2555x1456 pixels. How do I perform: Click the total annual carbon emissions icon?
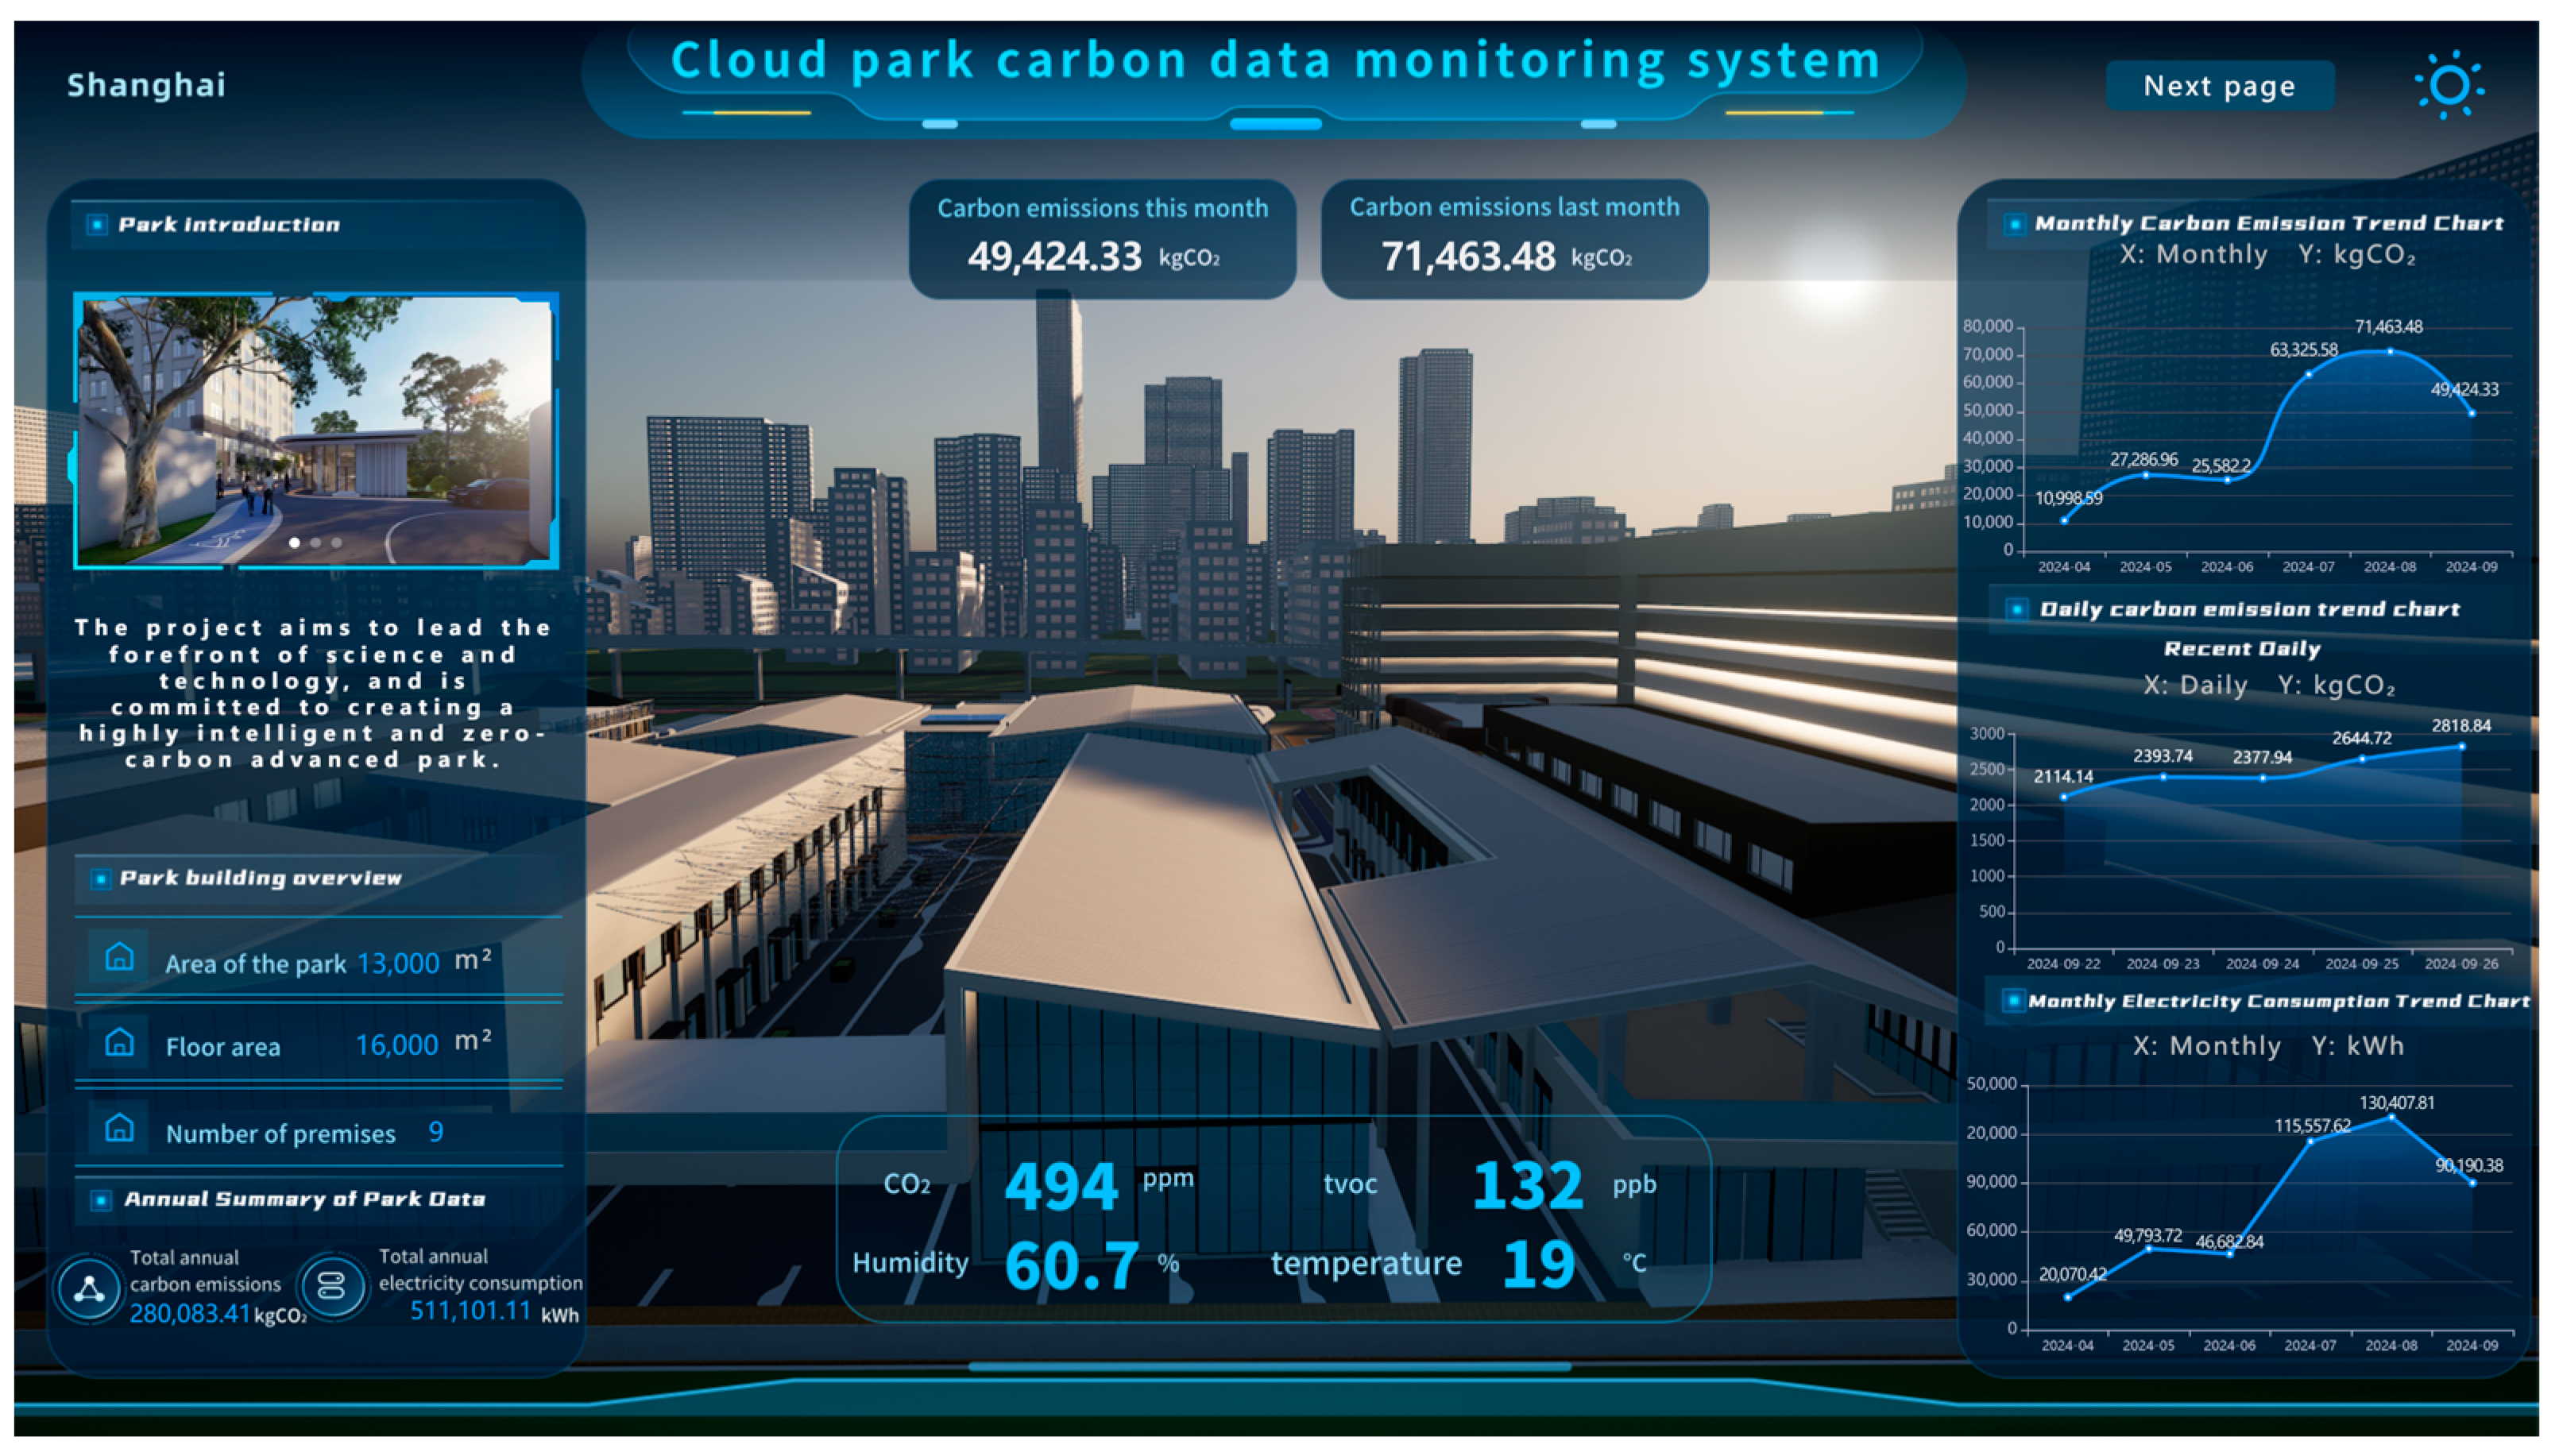tap(89, 1288)
